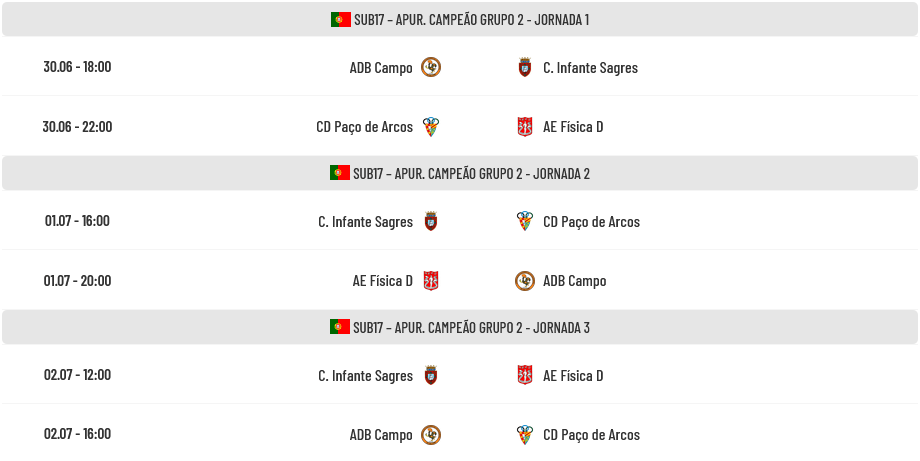Click ADB Campo crest in 01.07 20:00 match
Screen dimensions: 920x461
525,281
